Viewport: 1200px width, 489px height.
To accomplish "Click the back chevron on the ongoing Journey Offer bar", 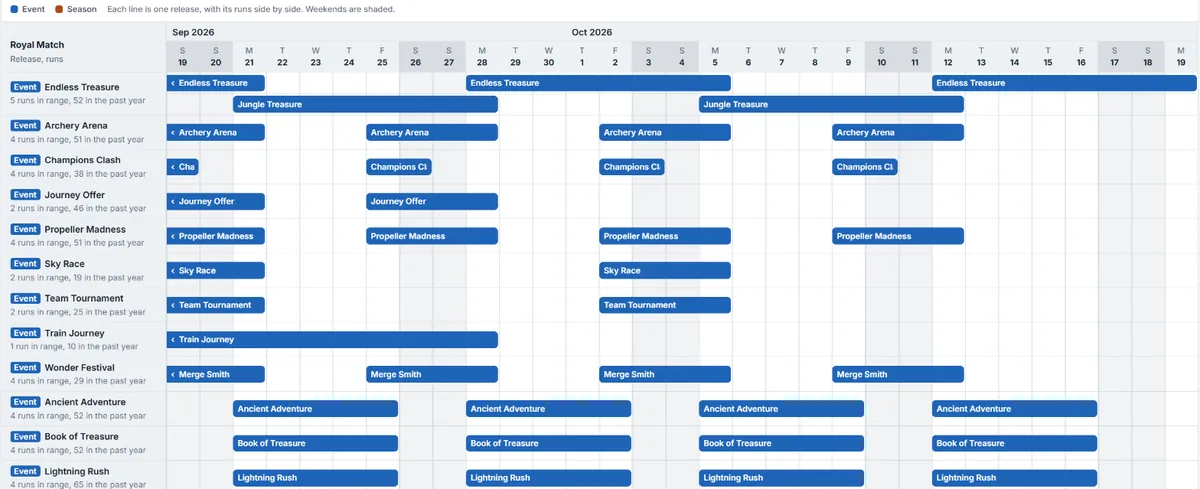I will pos(173,201).
